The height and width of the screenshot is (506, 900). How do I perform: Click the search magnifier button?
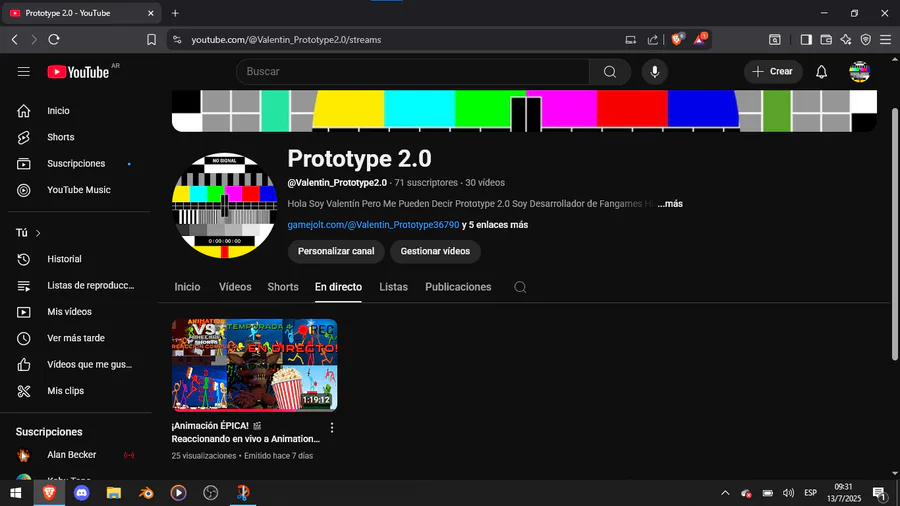click(610, 72)
